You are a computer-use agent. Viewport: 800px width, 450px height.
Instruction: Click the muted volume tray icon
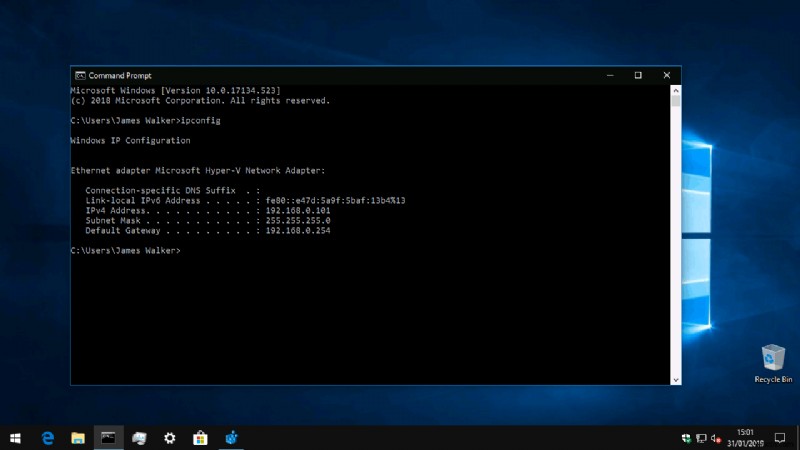click(715, 438)
